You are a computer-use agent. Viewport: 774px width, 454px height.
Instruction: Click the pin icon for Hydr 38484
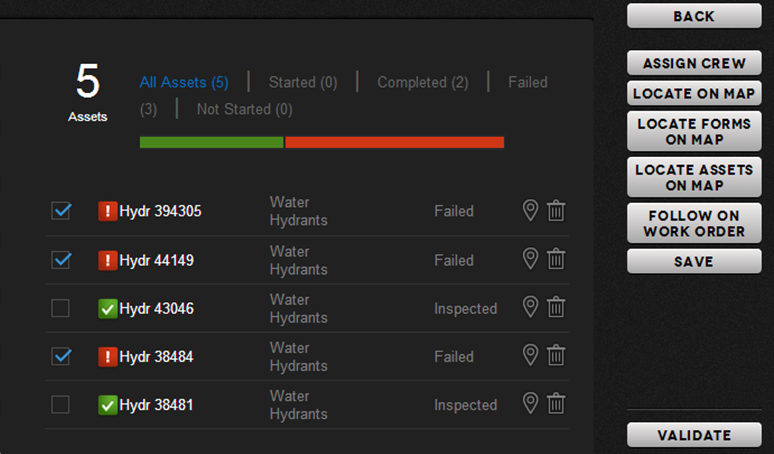(x=530, y=355)
